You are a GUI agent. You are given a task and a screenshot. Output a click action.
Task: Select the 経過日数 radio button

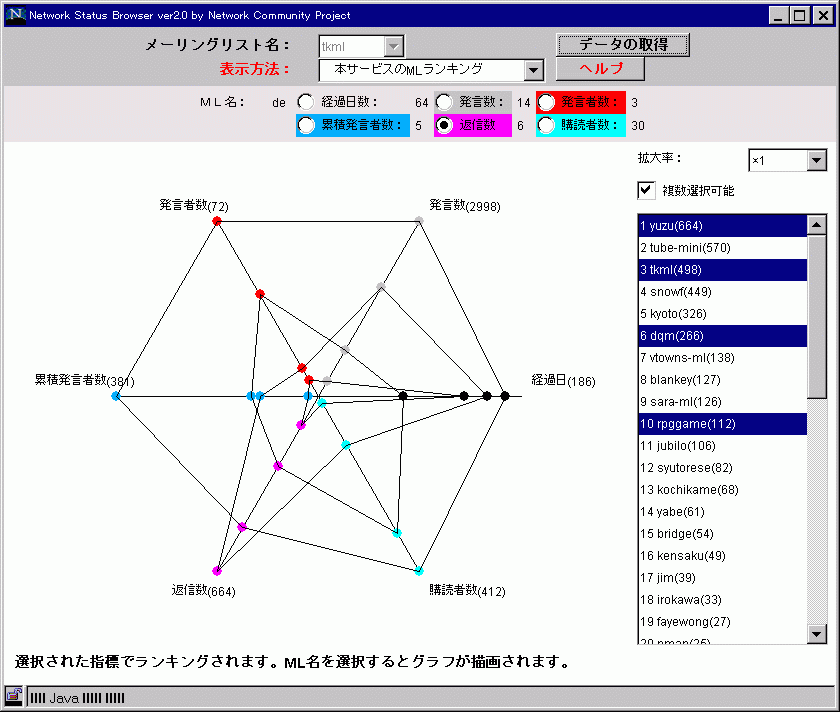point(305,101)
